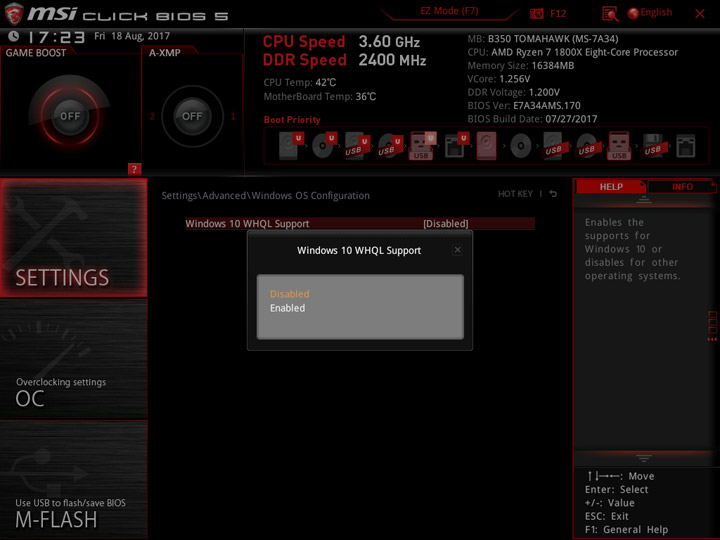
Task: Exit BIOS with the top-right X
Action: click(x=700, y=14)
